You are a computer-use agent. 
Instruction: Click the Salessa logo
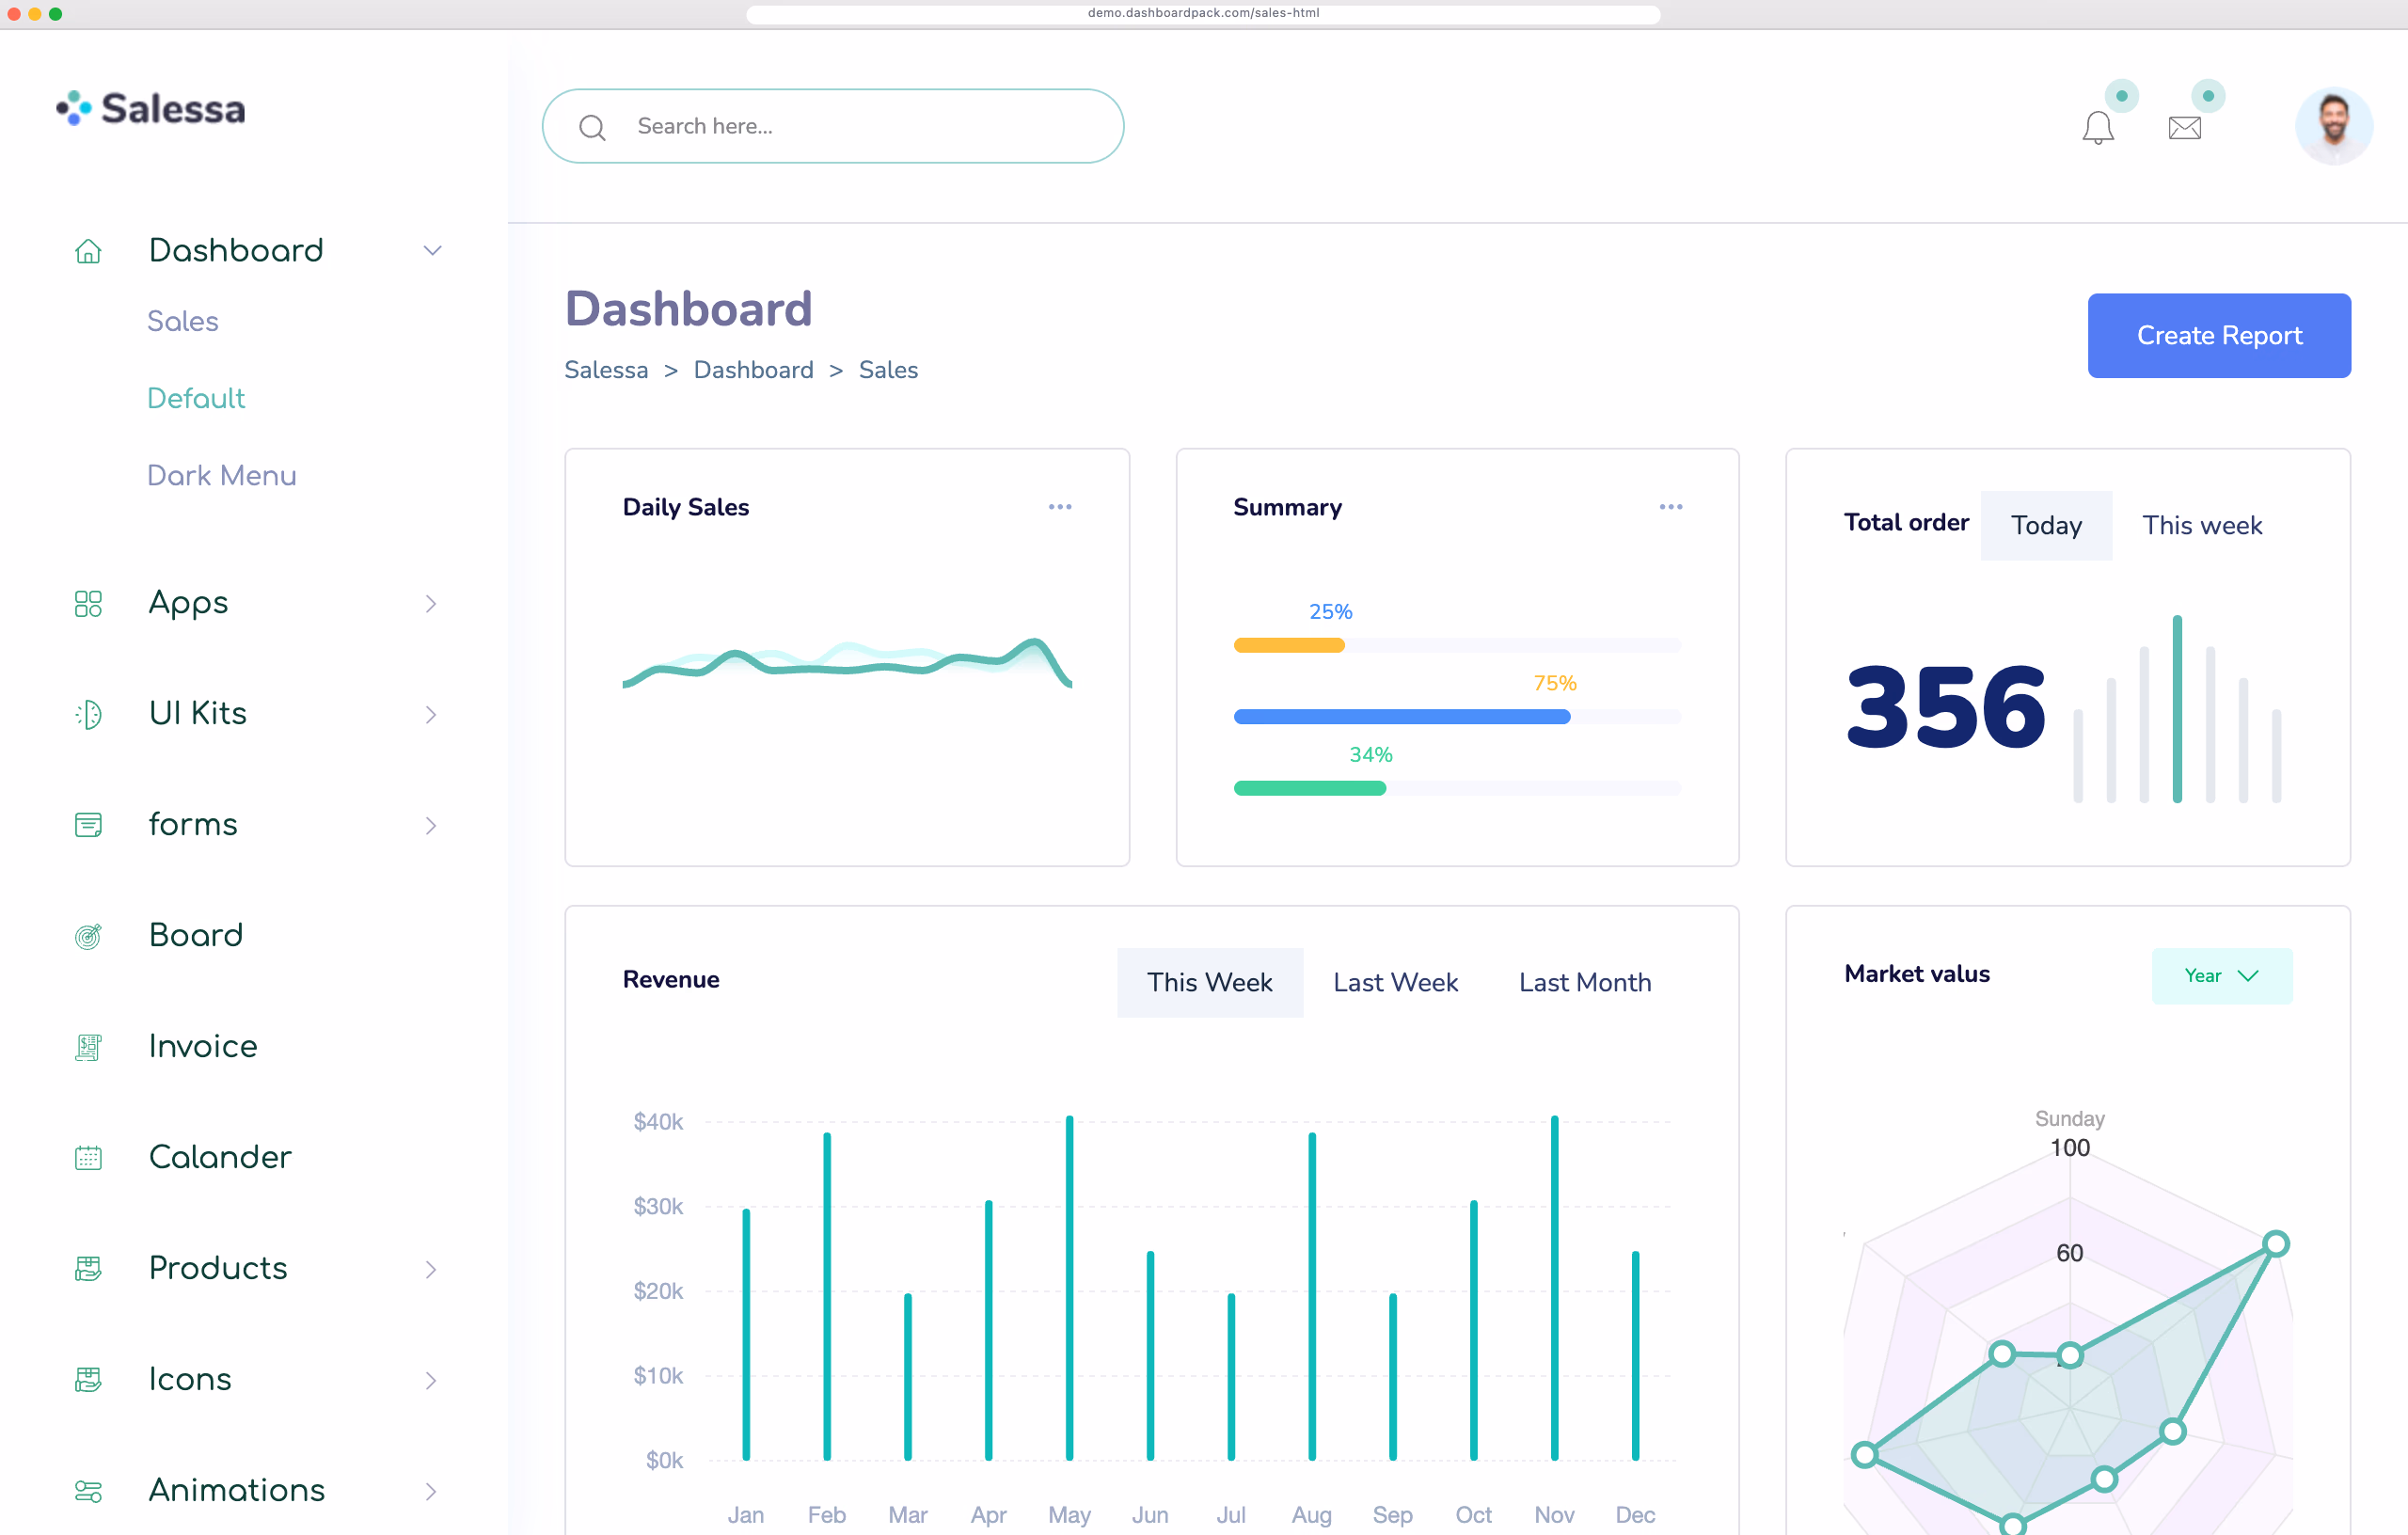click(x=150, y=108)
